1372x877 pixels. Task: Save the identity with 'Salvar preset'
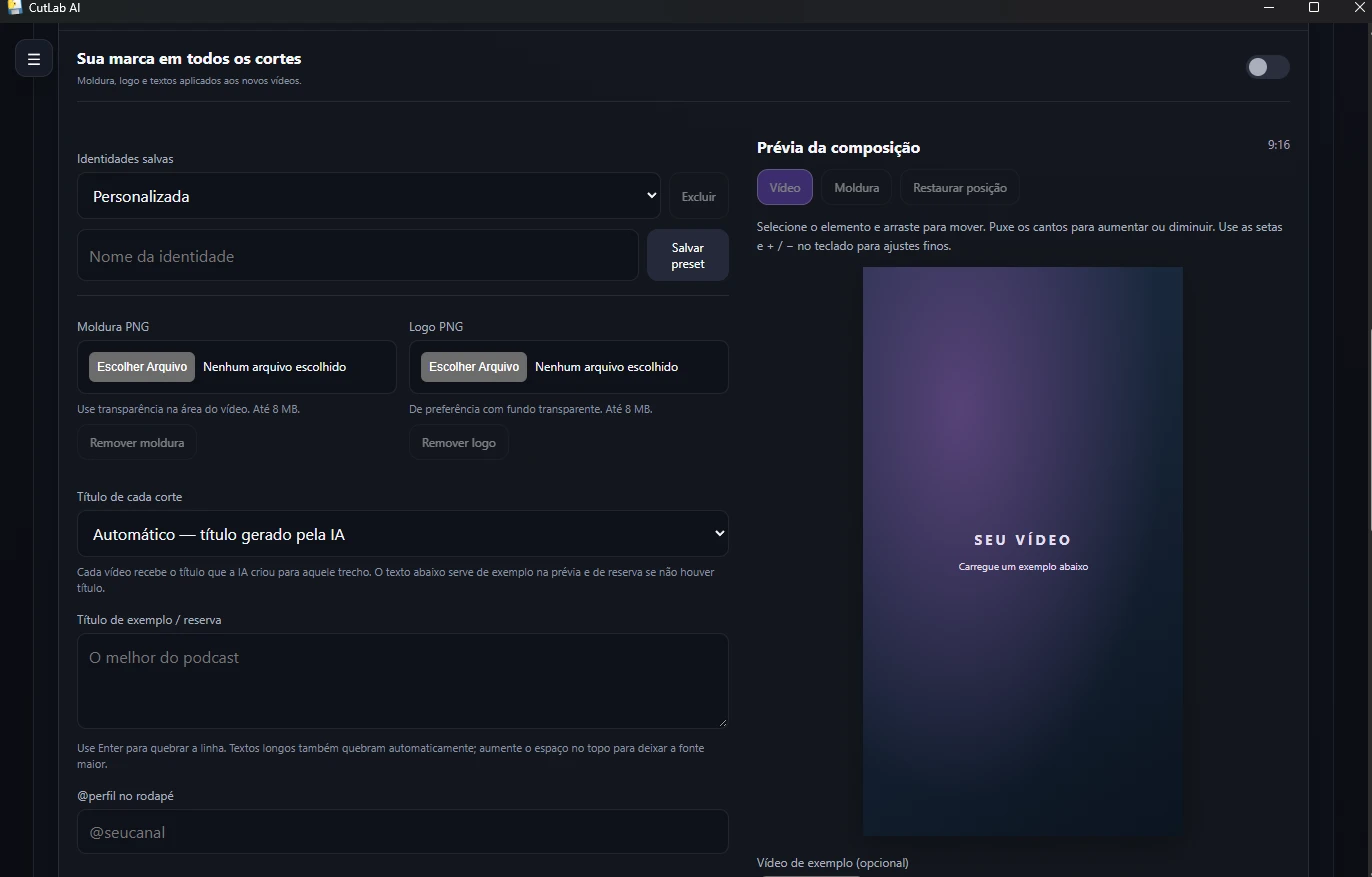click(688, 255)
